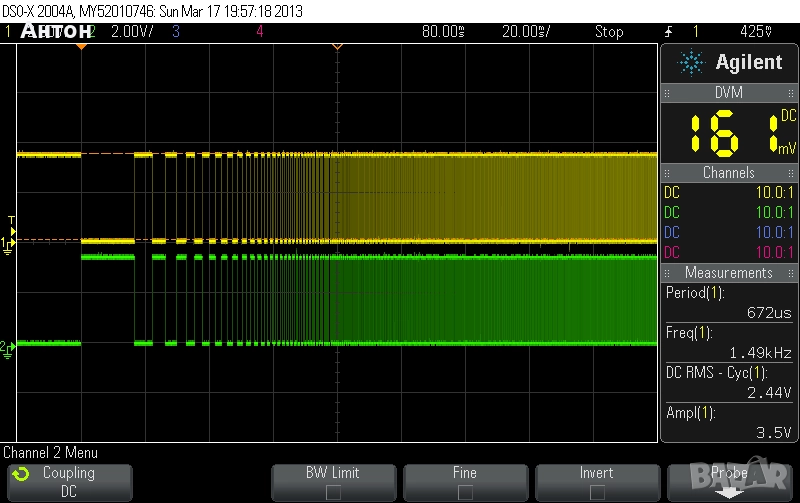The height and width of the screenshot is (503, 800).
Task: Click channel 2 ground level marker
Action: (x=8, y=347)
